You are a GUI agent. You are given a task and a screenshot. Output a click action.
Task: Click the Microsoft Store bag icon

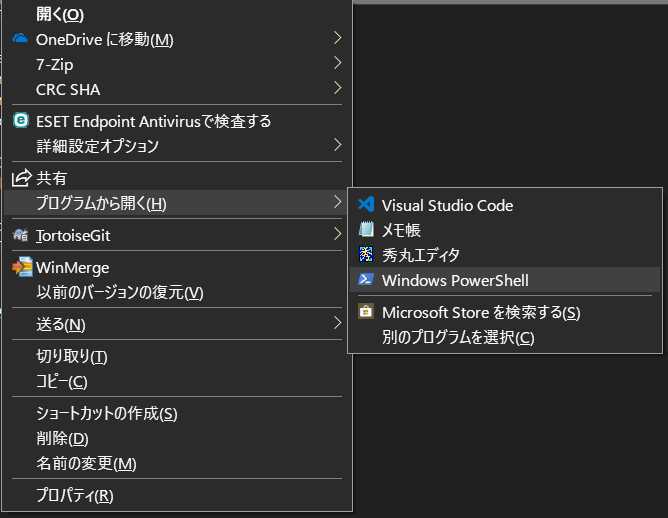click(366, 311)
